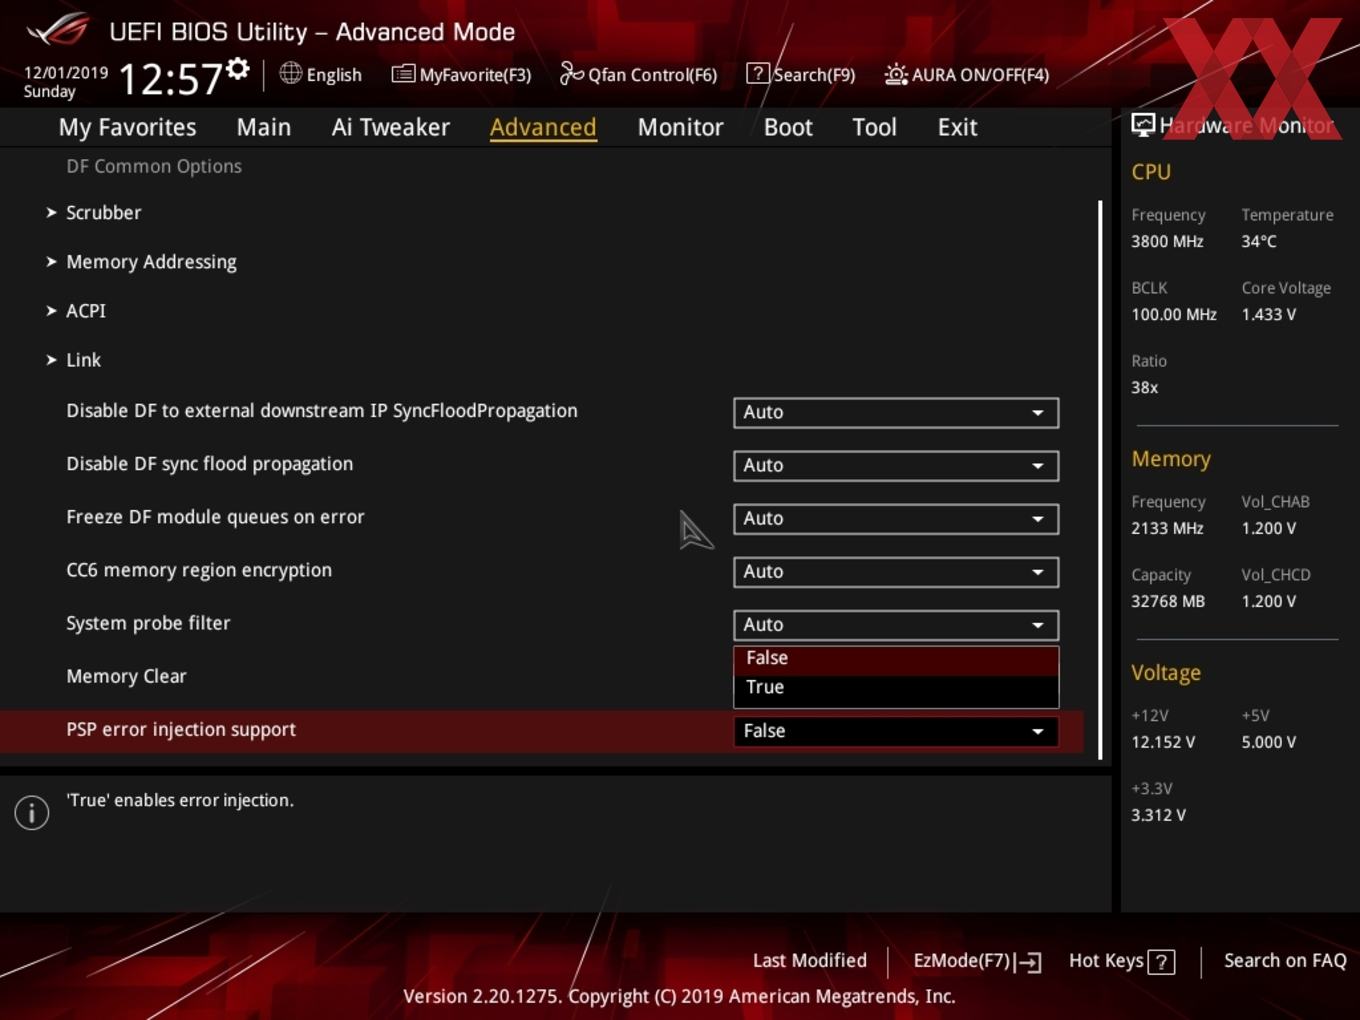
Task: Click the +3.3V 3.312 V reading
Action: click(x=1158, y=815)
